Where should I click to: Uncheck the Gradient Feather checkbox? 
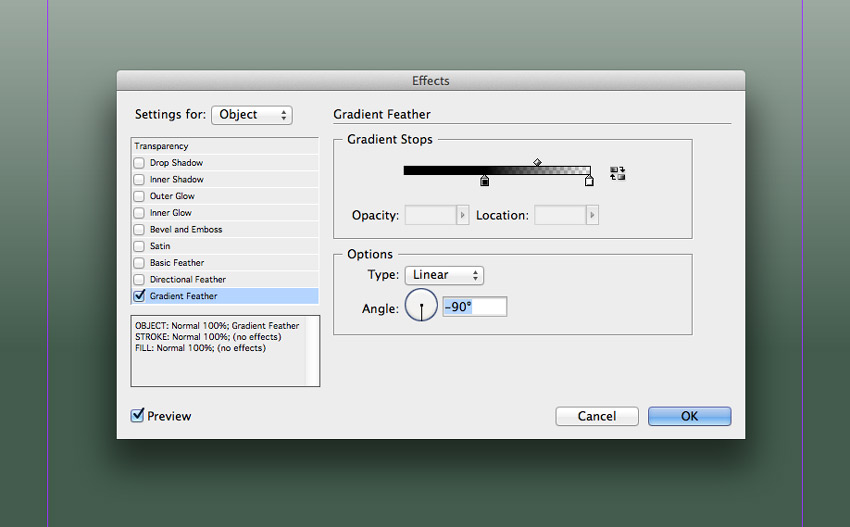pyautogui.click(x=140, y=296)
